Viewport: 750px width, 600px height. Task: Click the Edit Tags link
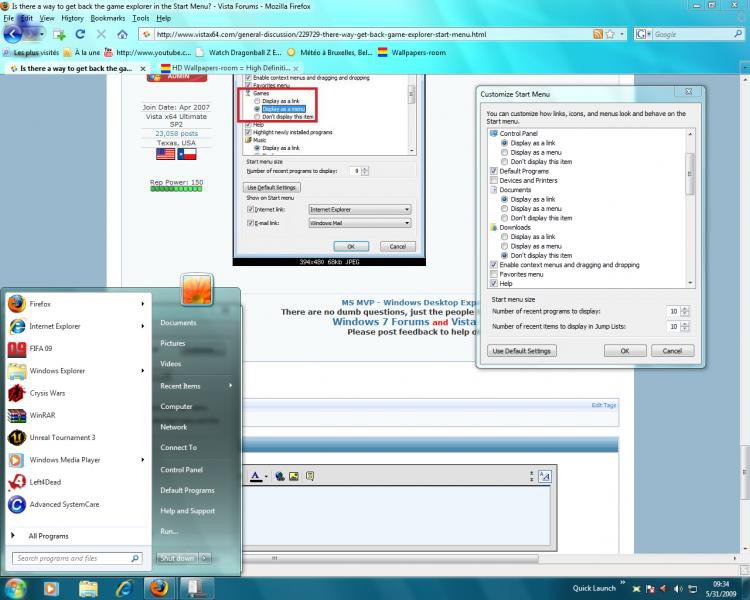(x=604, y=405)
